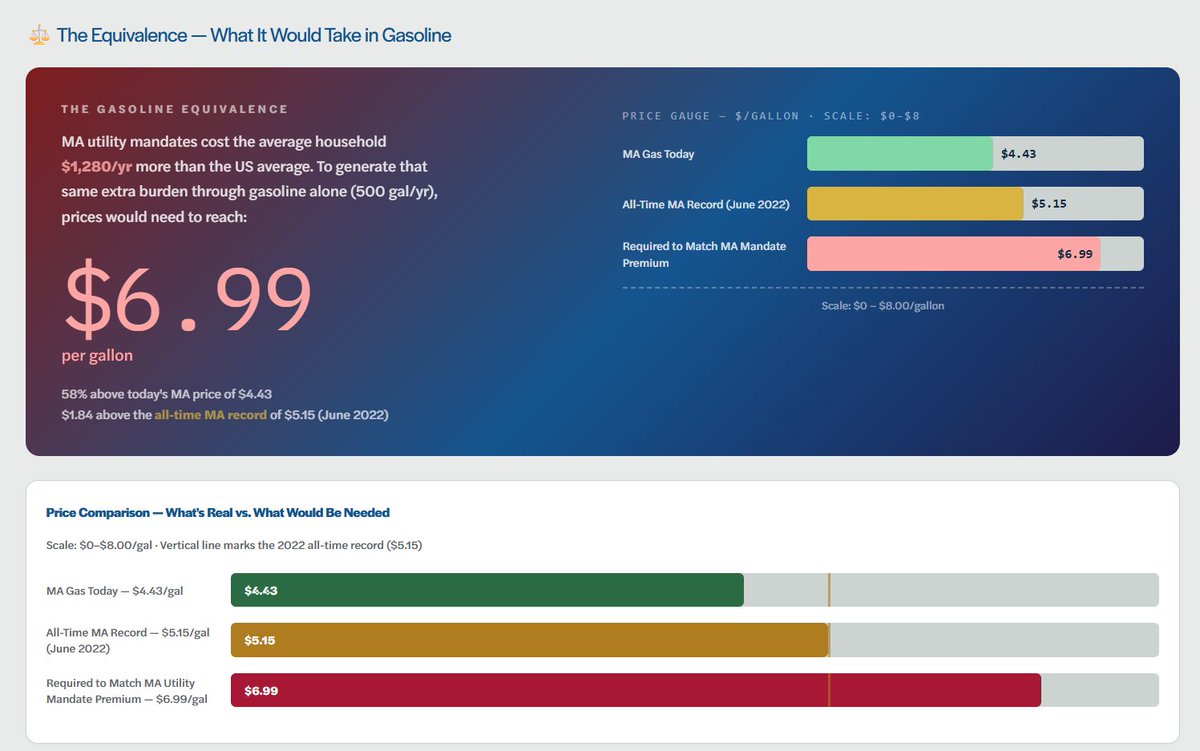
Task: Click the 'all-time MA record' highlighted text
Action: 210,414
